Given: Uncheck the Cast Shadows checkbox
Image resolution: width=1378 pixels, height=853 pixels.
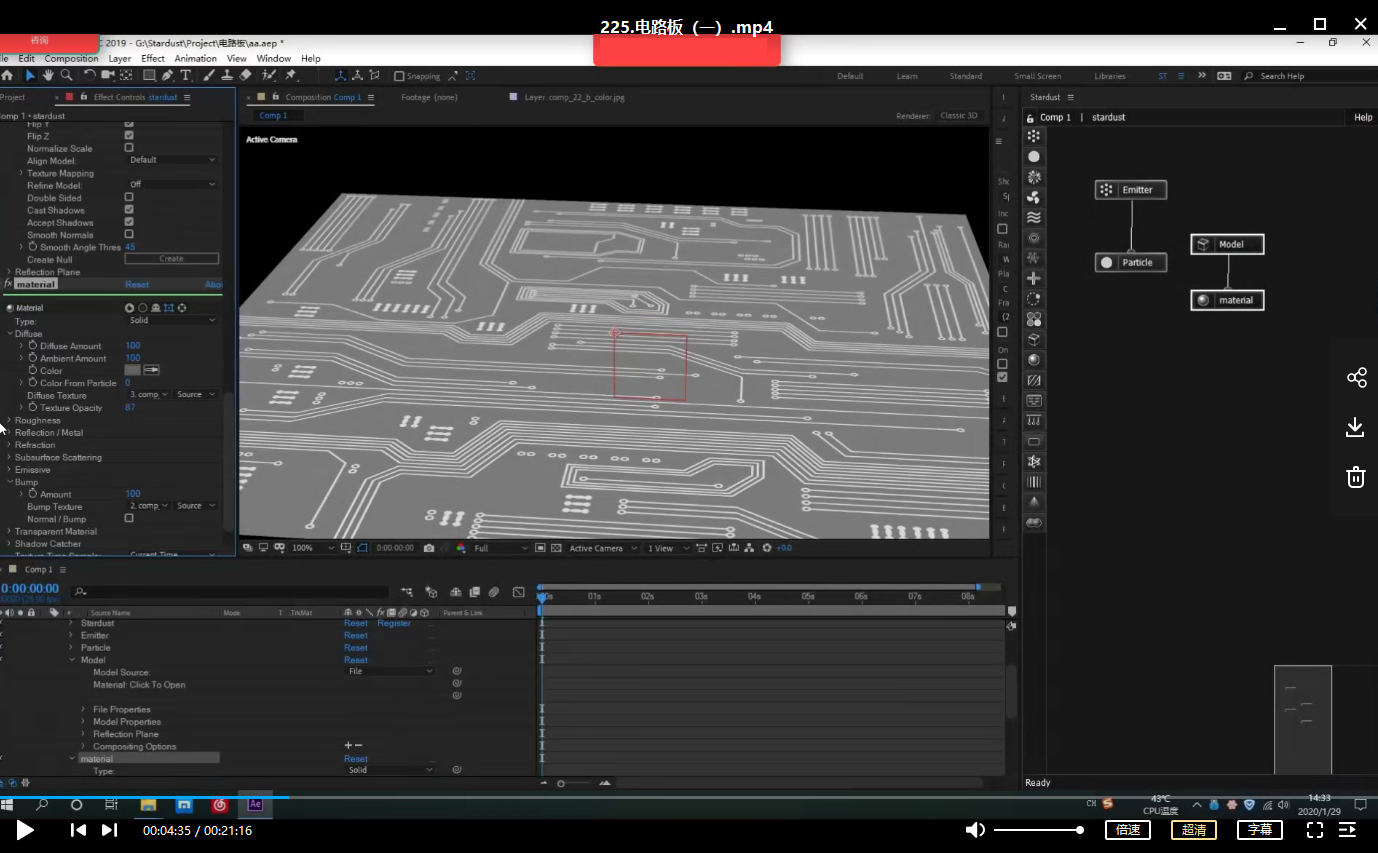Looking at the screenshot, I should [129, 210].
